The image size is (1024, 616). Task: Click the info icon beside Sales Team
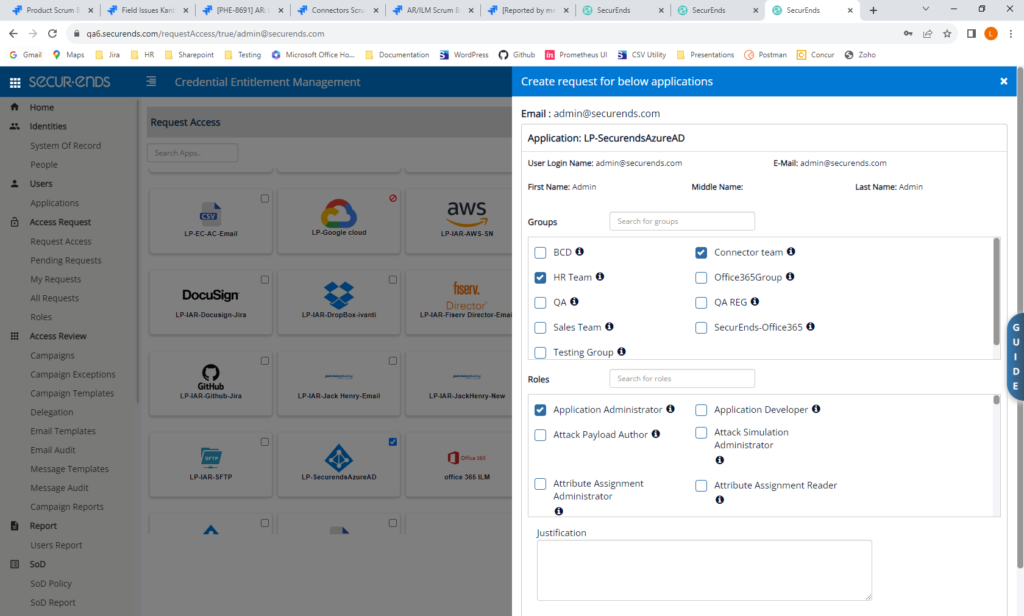609,327
